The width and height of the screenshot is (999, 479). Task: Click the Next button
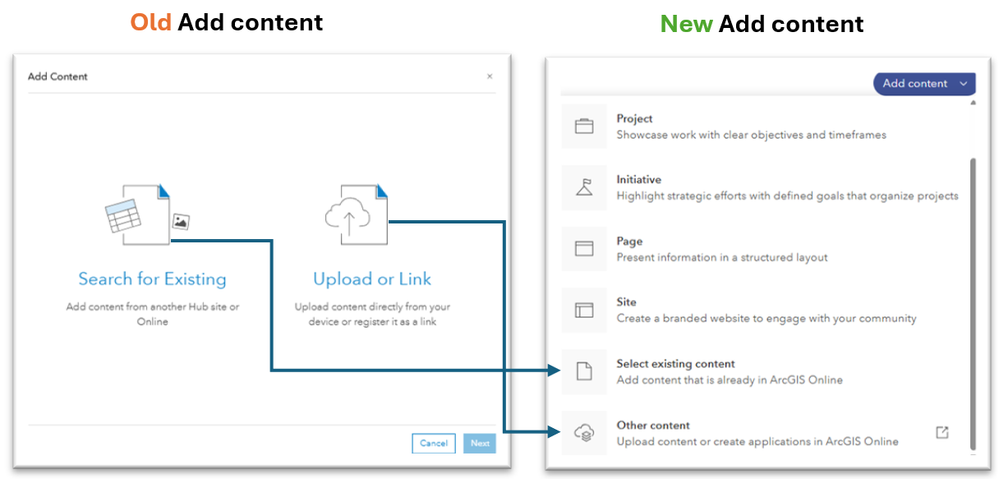click(x=480, y=443)
